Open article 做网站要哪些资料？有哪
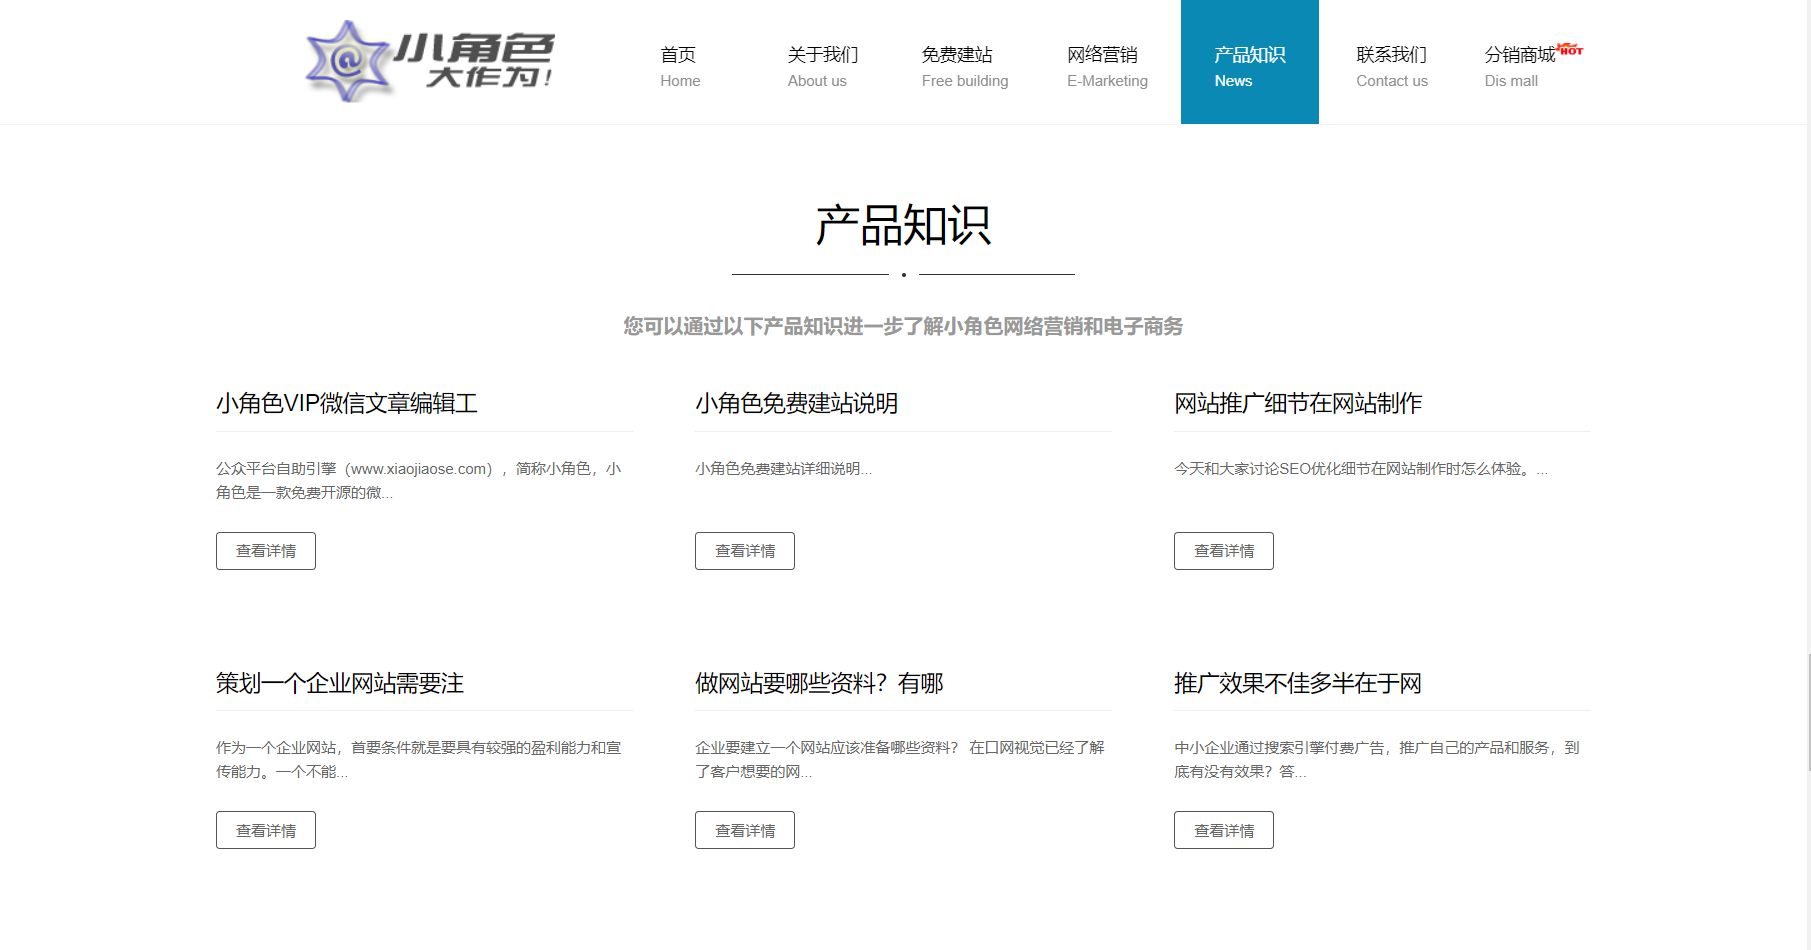Screen dimensions: 1811x950 [819, 683]
